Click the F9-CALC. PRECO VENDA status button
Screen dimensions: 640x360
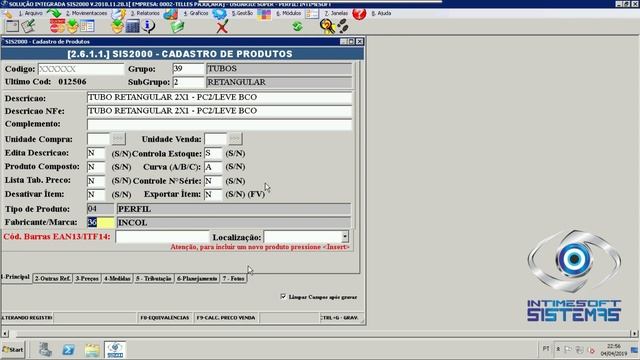point(226,318)
